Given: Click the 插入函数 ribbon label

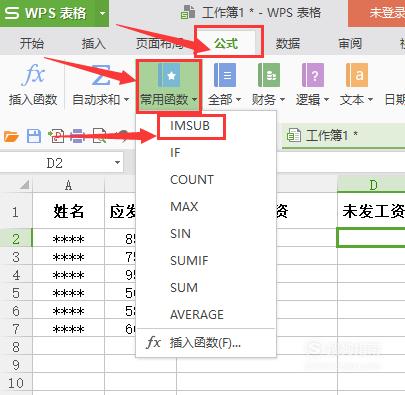Looking at the screenshot, I should click(33, 100).
